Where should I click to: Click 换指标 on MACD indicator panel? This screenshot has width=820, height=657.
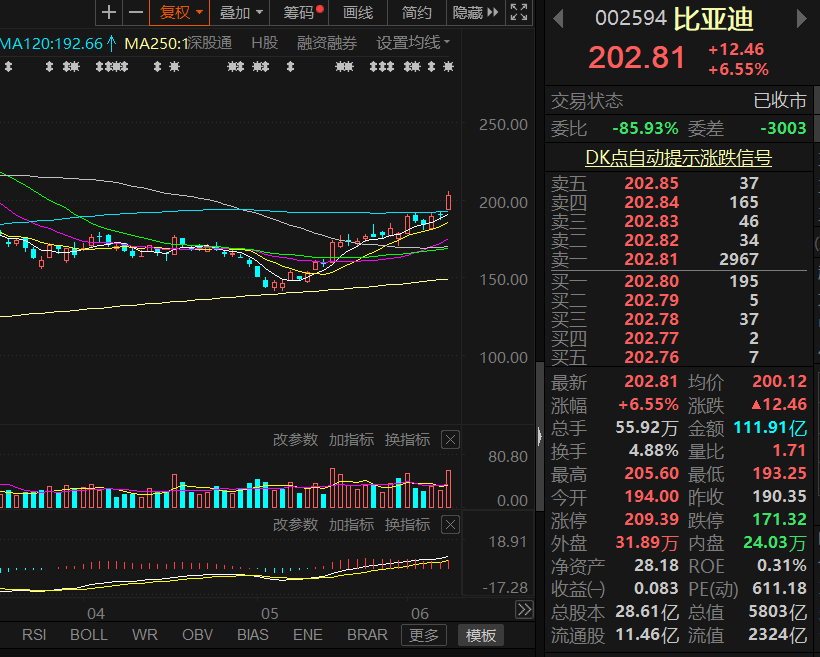tap(407, 524)
